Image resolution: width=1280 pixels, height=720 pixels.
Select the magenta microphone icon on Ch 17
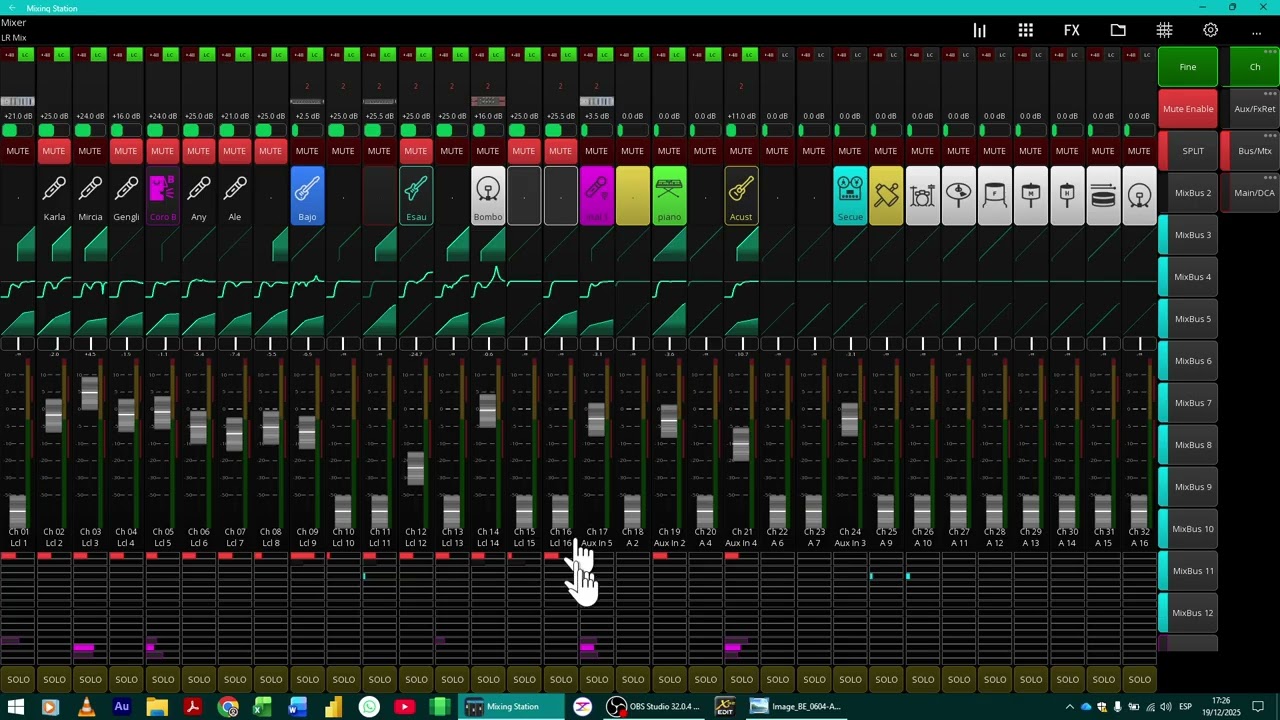click(x=596, y=196)
